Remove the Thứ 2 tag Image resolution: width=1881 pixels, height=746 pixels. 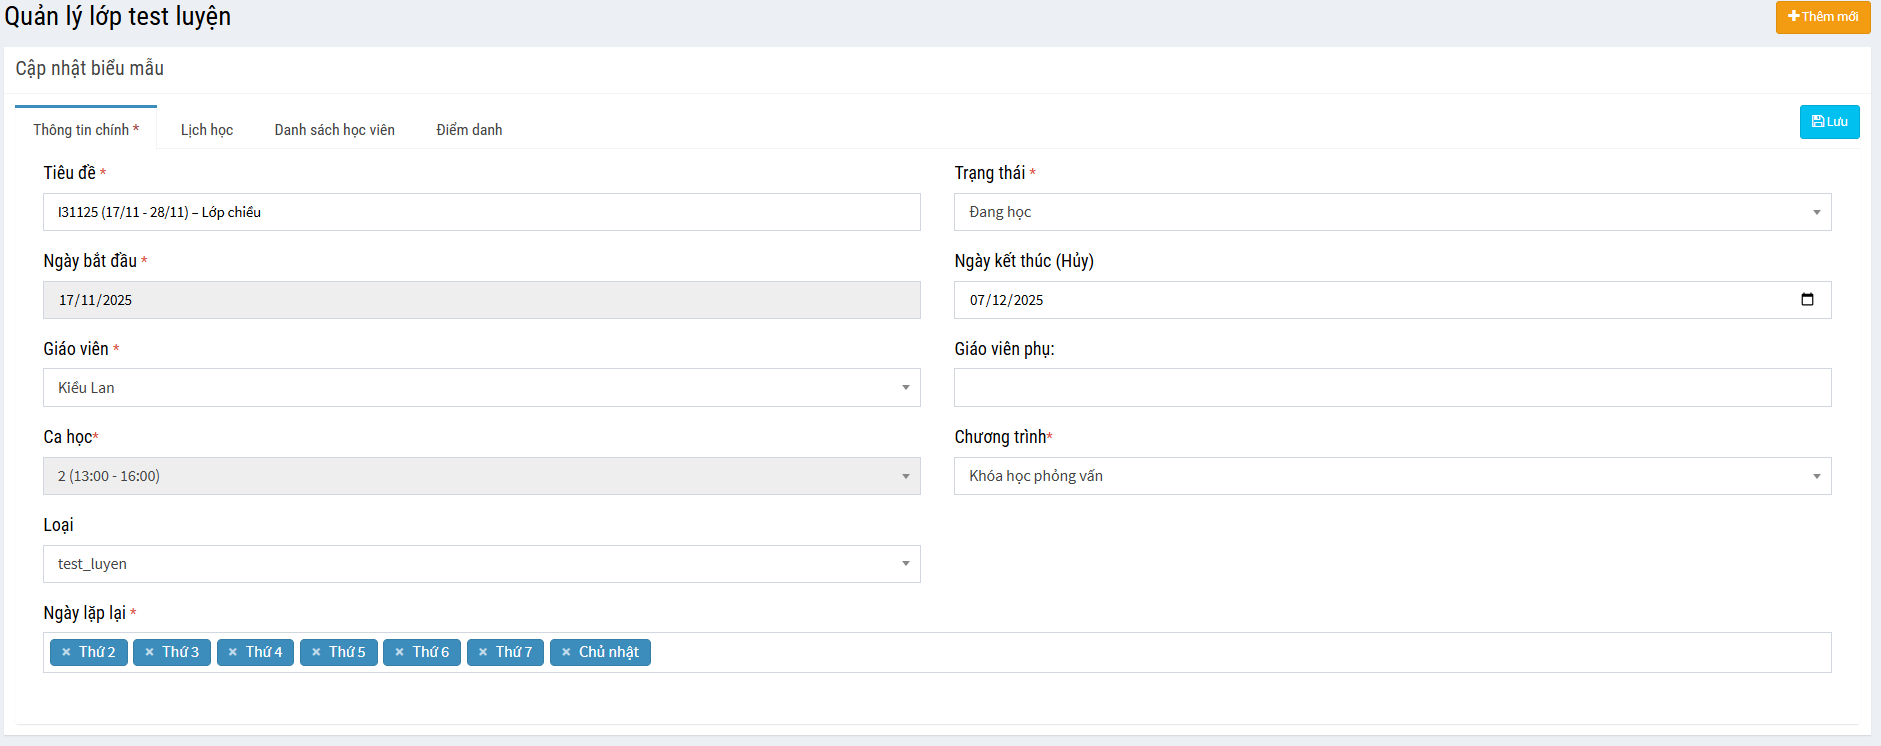(x=66, y=652)
